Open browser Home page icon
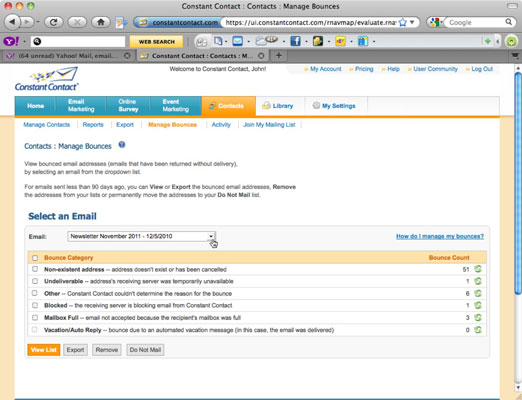522x400 pixels. pyautogui.click(x=101, y=22)
